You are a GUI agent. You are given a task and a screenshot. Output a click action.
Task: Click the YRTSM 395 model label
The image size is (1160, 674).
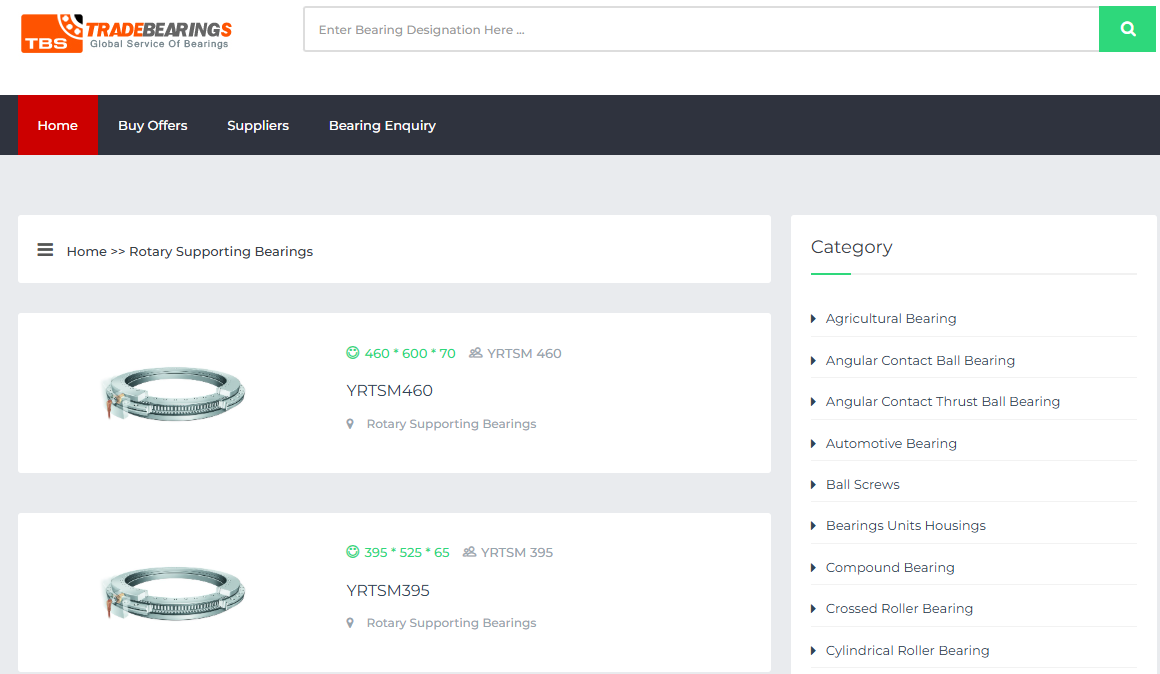click(517, 553)
